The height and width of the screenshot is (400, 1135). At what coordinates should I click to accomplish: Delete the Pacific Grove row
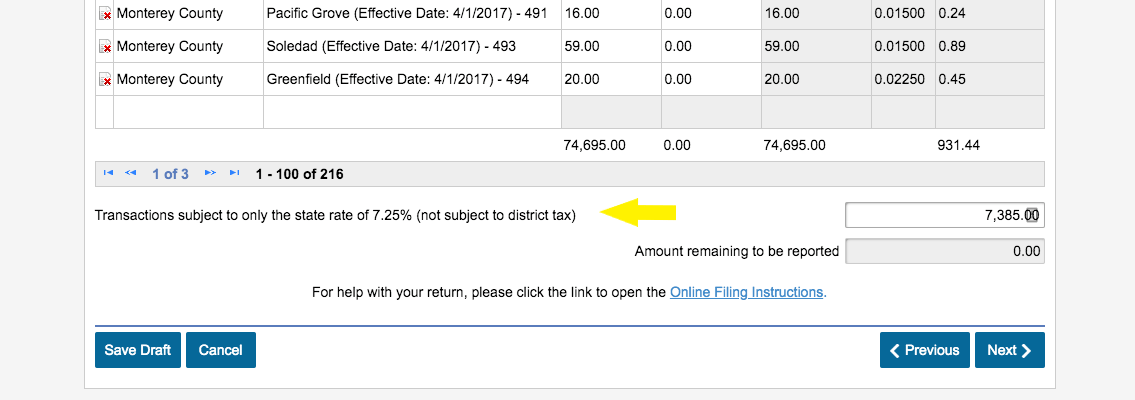point(105,15)
